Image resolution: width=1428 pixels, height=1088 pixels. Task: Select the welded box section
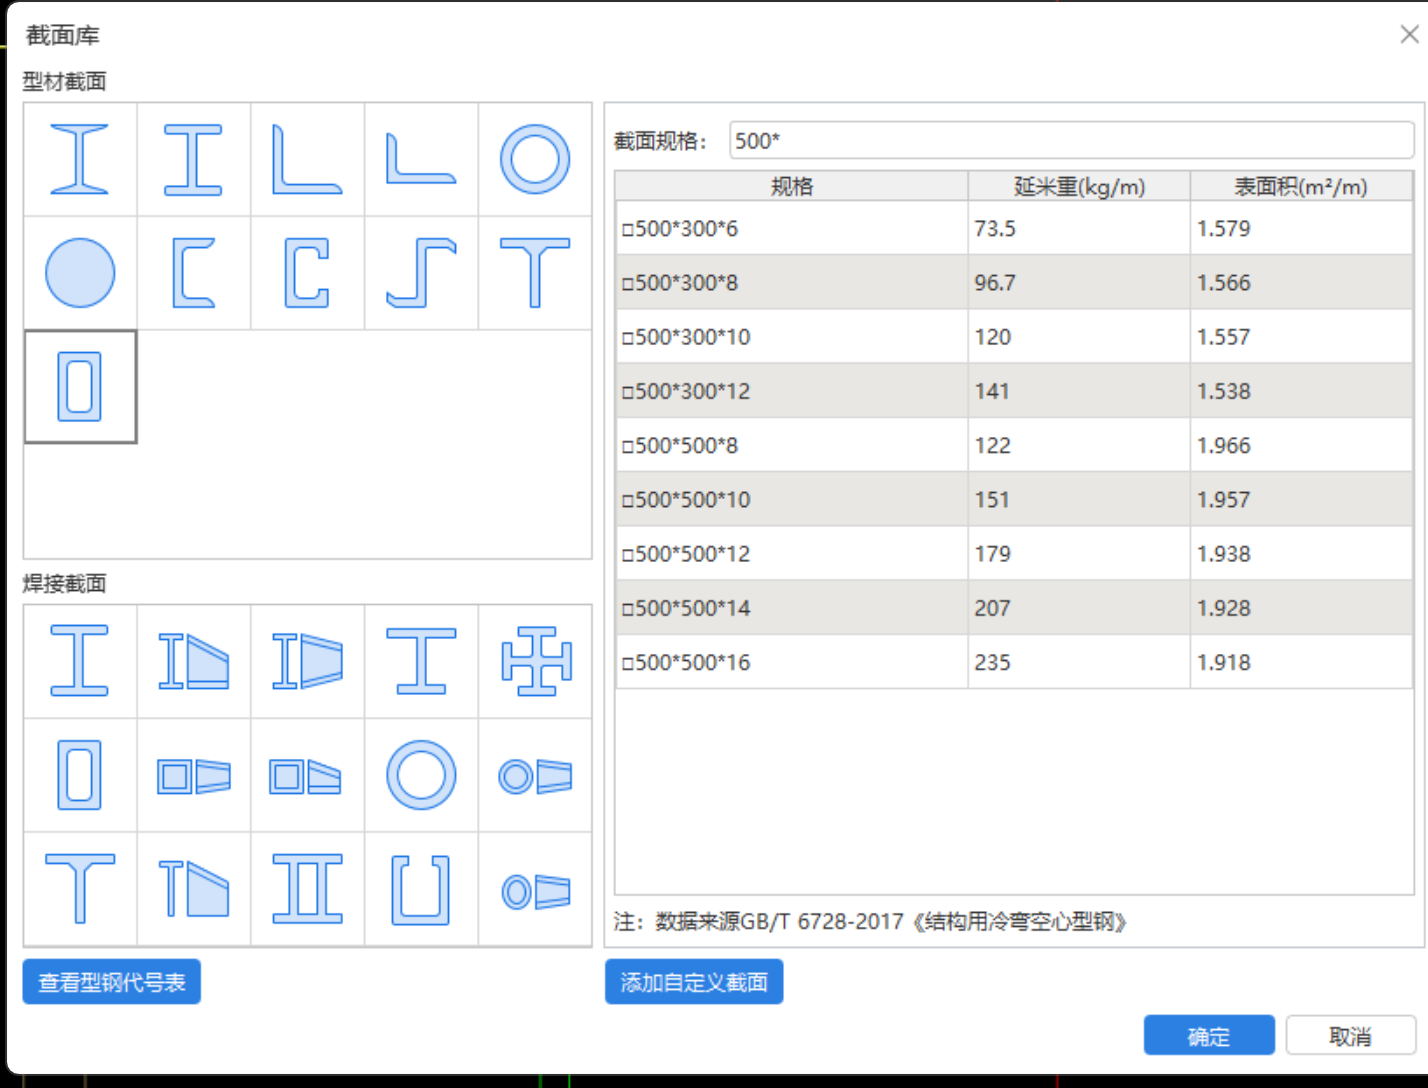tap(80, 775)
